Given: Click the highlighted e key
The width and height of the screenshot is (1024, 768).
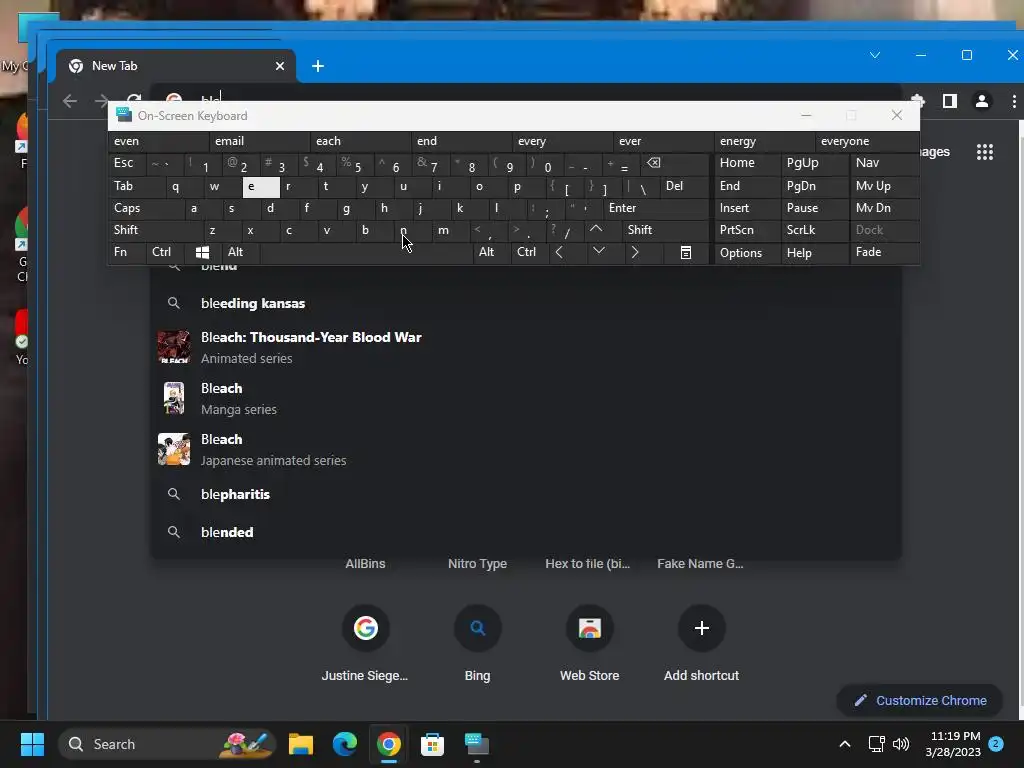Looking at the screenshot, I should (x=261, y=187).
